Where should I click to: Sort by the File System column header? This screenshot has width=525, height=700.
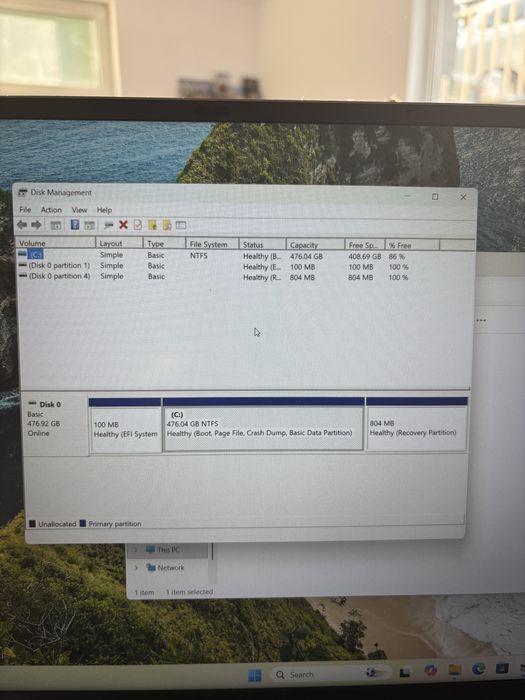(212, 244)
